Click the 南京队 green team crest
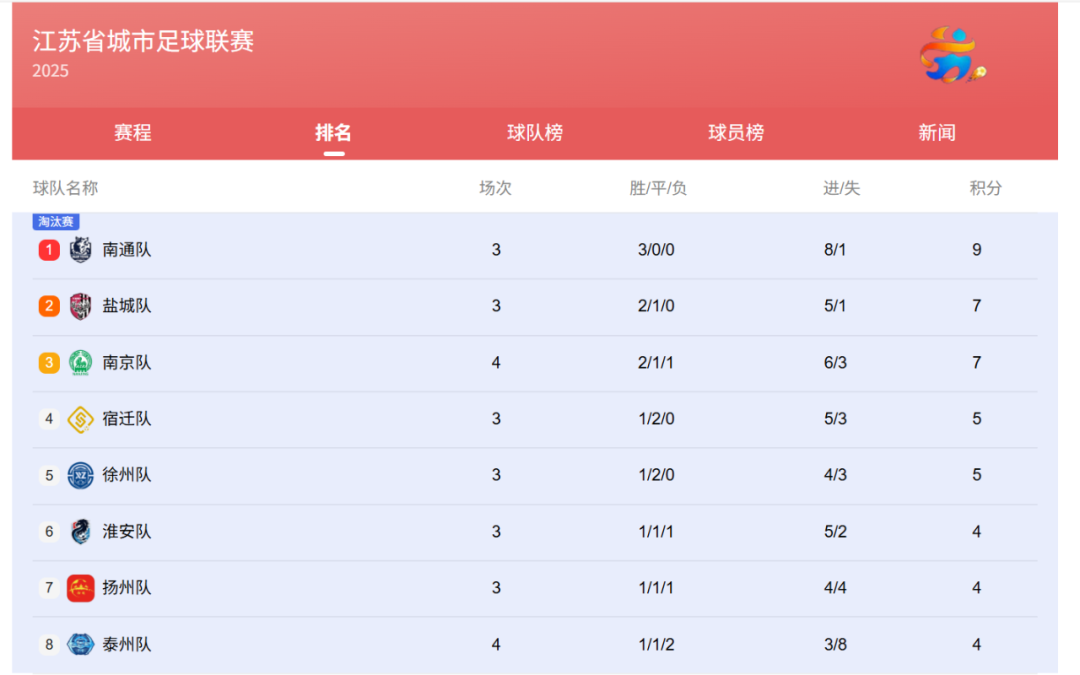1080x675 pixels. pos(81,362)
